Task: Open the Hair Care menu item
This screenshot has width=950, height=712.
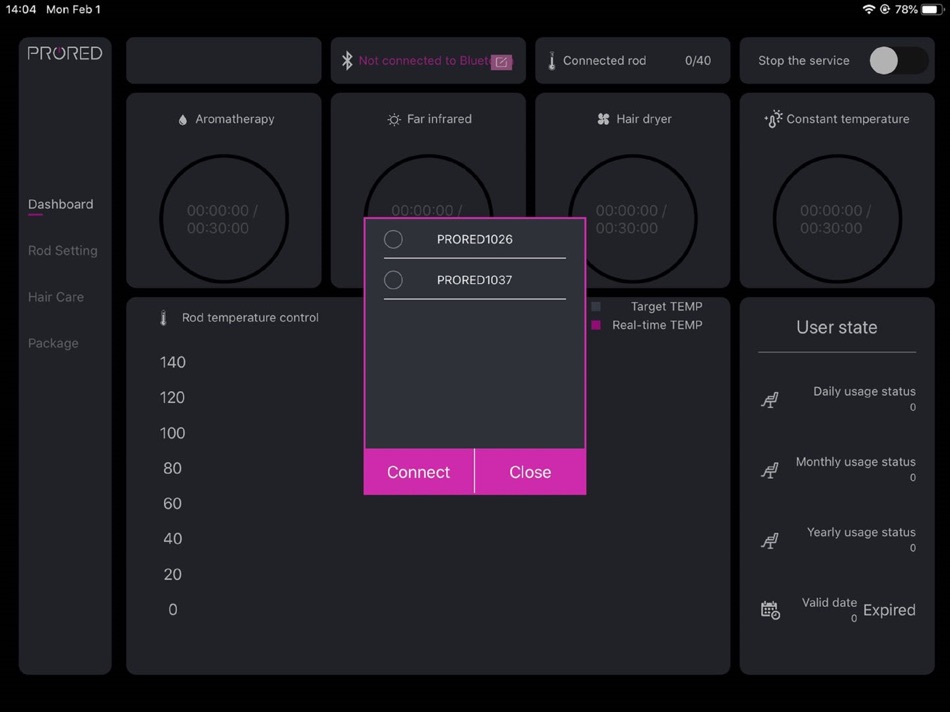Action: (56, 297)
